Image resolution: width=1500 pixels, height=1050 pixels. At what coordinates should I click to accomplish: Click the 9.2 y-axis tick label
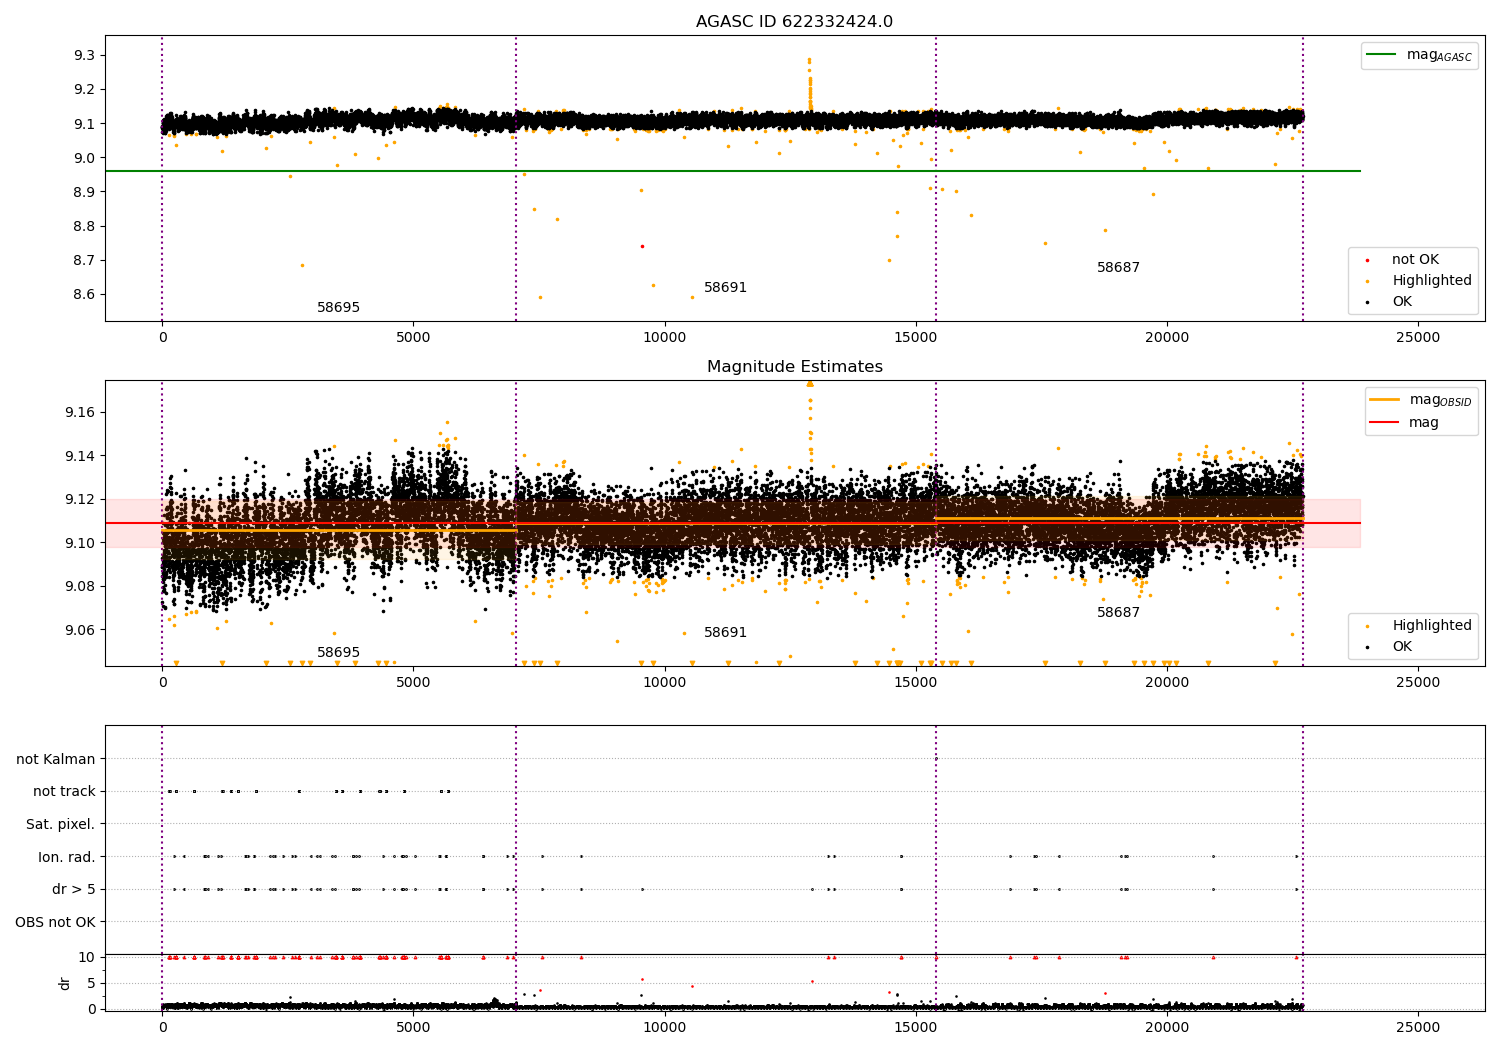(84, 89)
